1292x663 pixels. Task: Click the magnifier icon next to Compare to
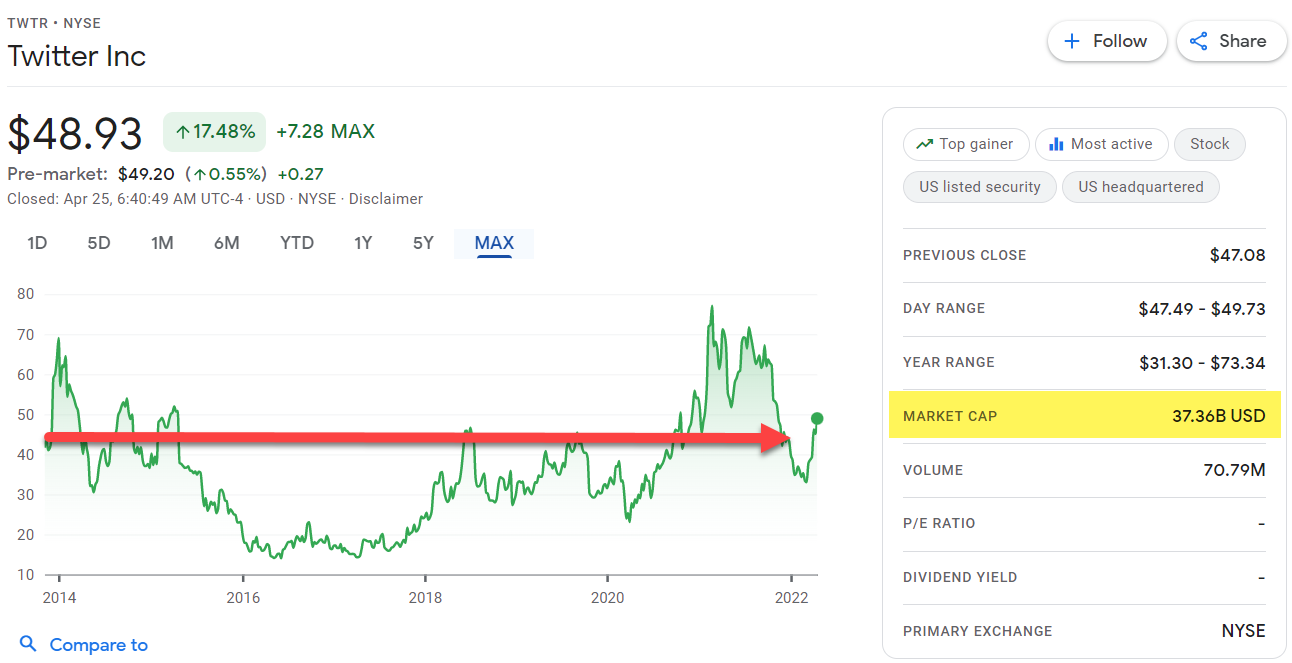tap(28, 644)
